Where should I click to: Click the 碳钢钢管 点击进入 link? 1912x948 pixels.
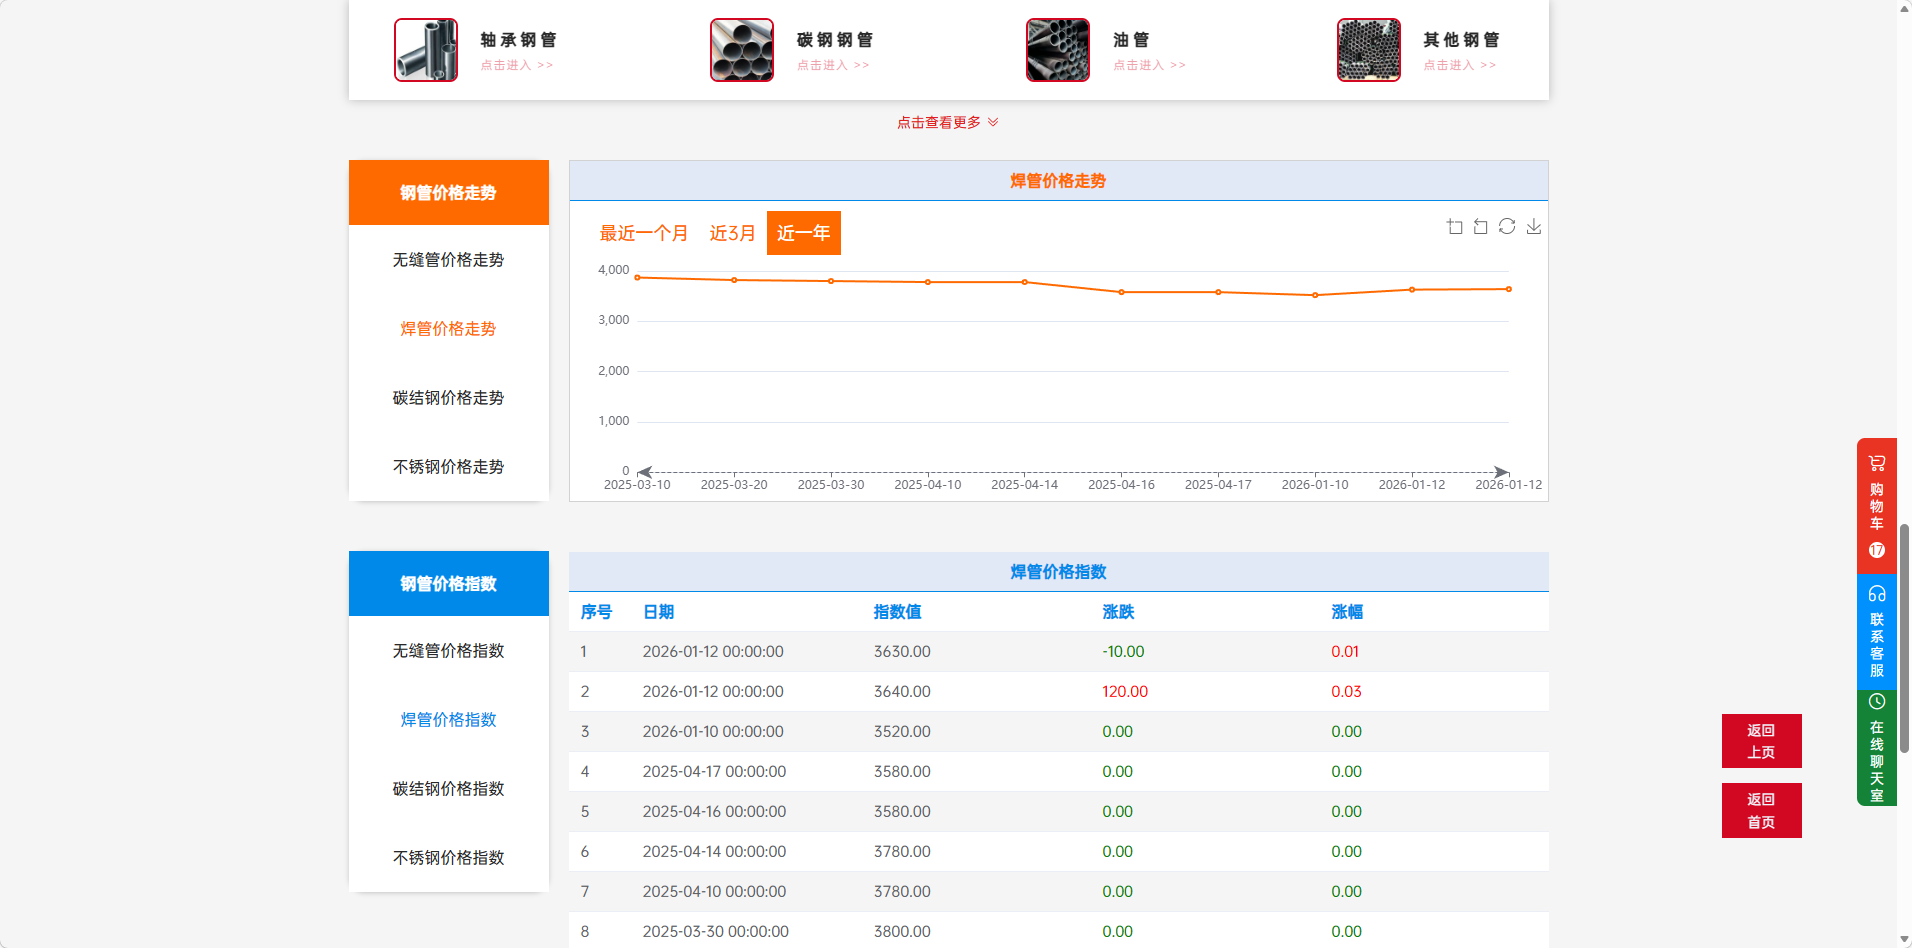pos(832,65)
